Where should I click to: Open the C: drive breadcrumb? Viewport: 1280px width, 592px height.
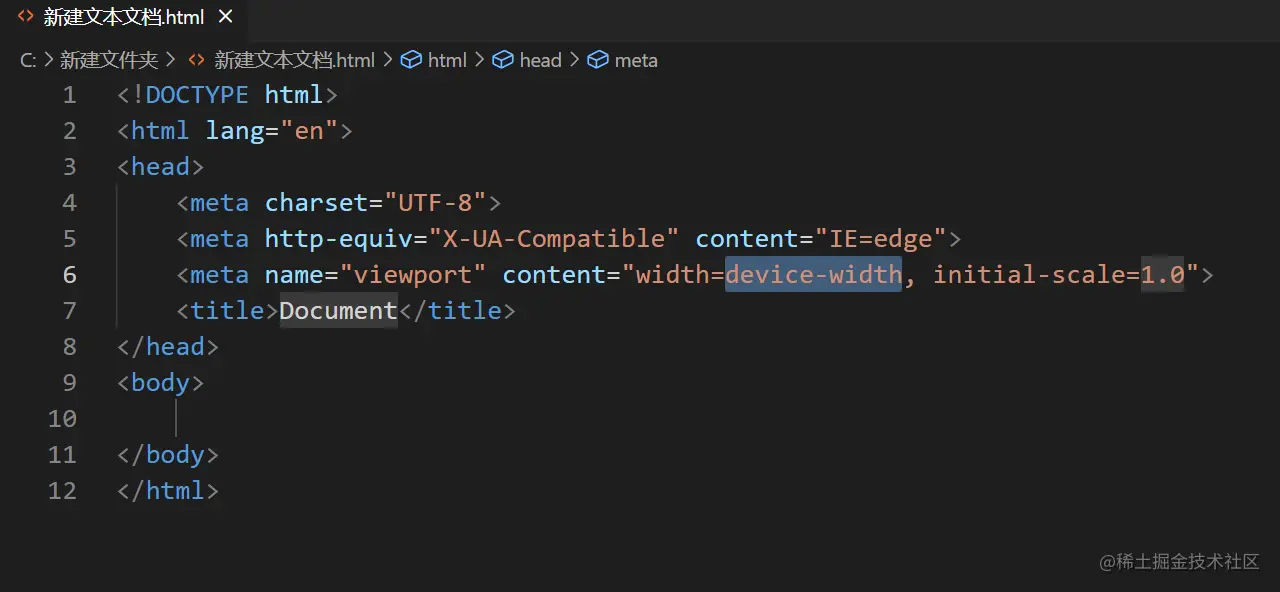click(x=28, y=60)
